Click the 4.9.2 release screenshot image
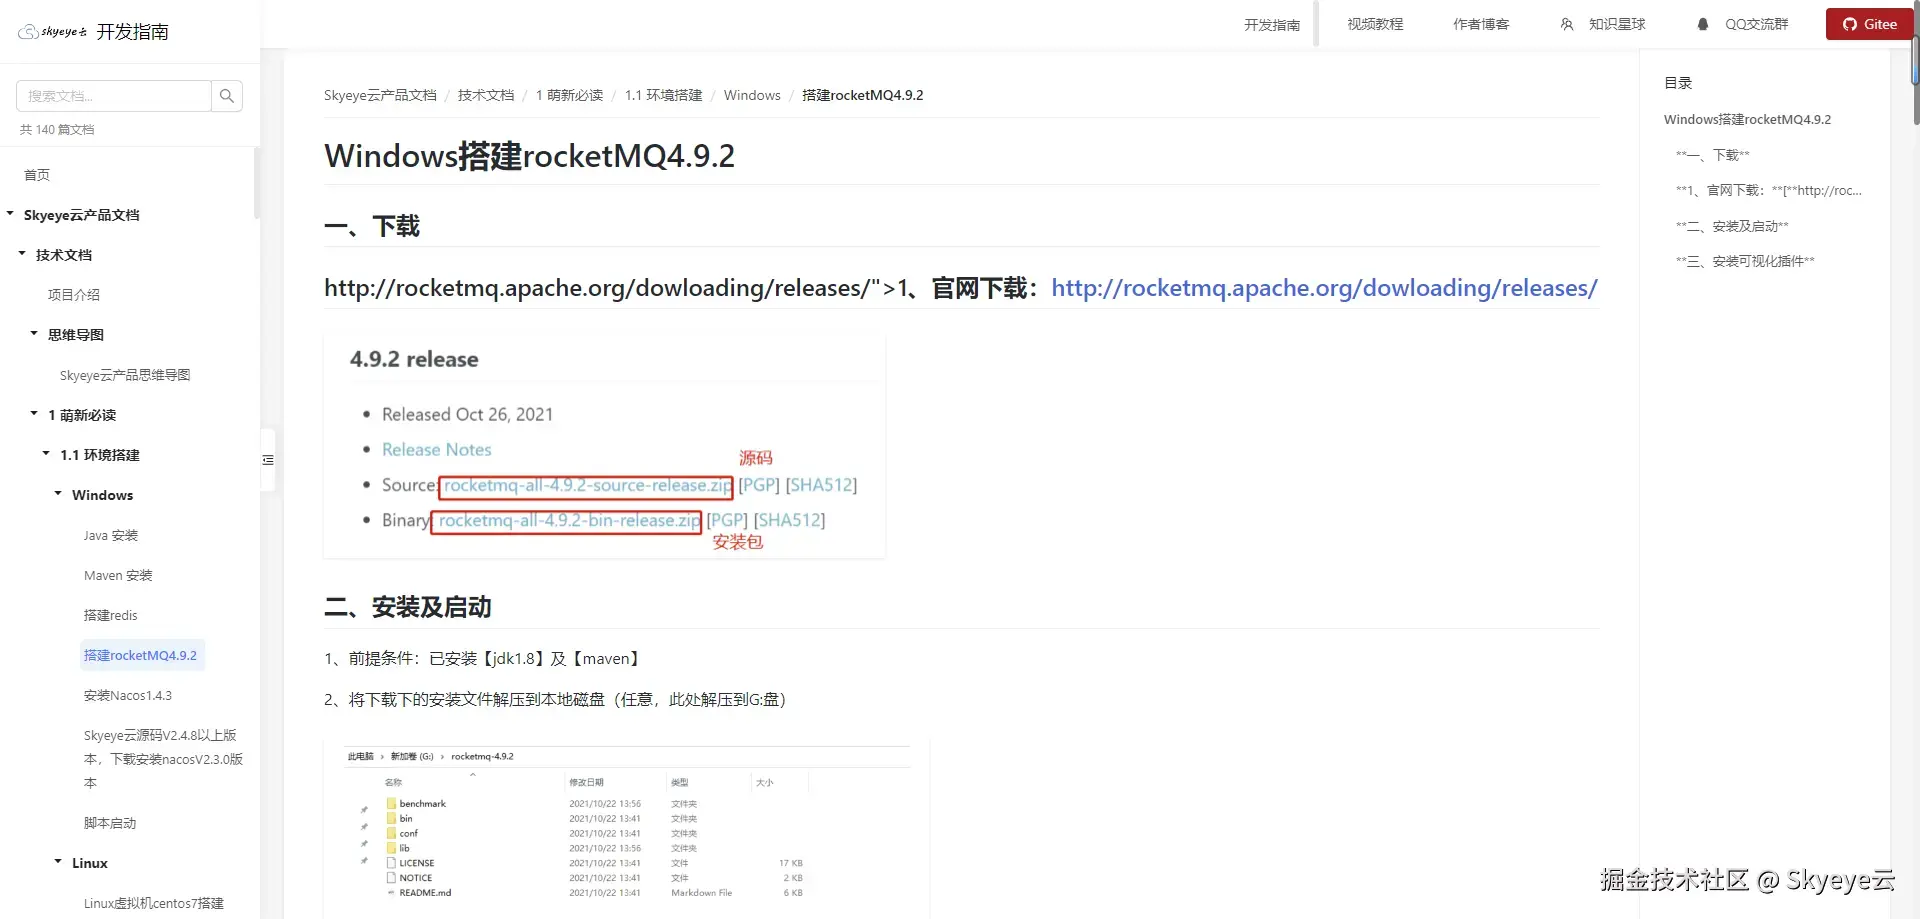Screen dimensions: 1920x919 pyautogui.click(x=604, y=446)
